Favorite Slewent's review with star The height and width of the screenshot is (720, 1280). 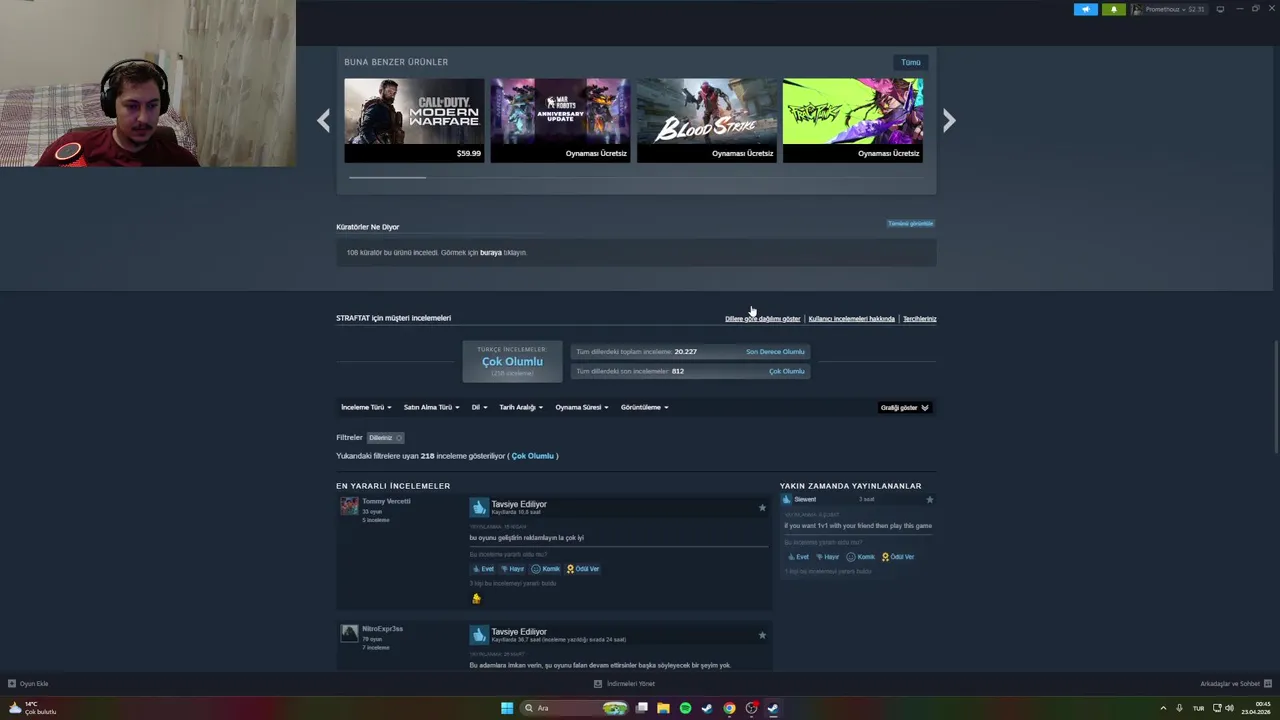929,499
